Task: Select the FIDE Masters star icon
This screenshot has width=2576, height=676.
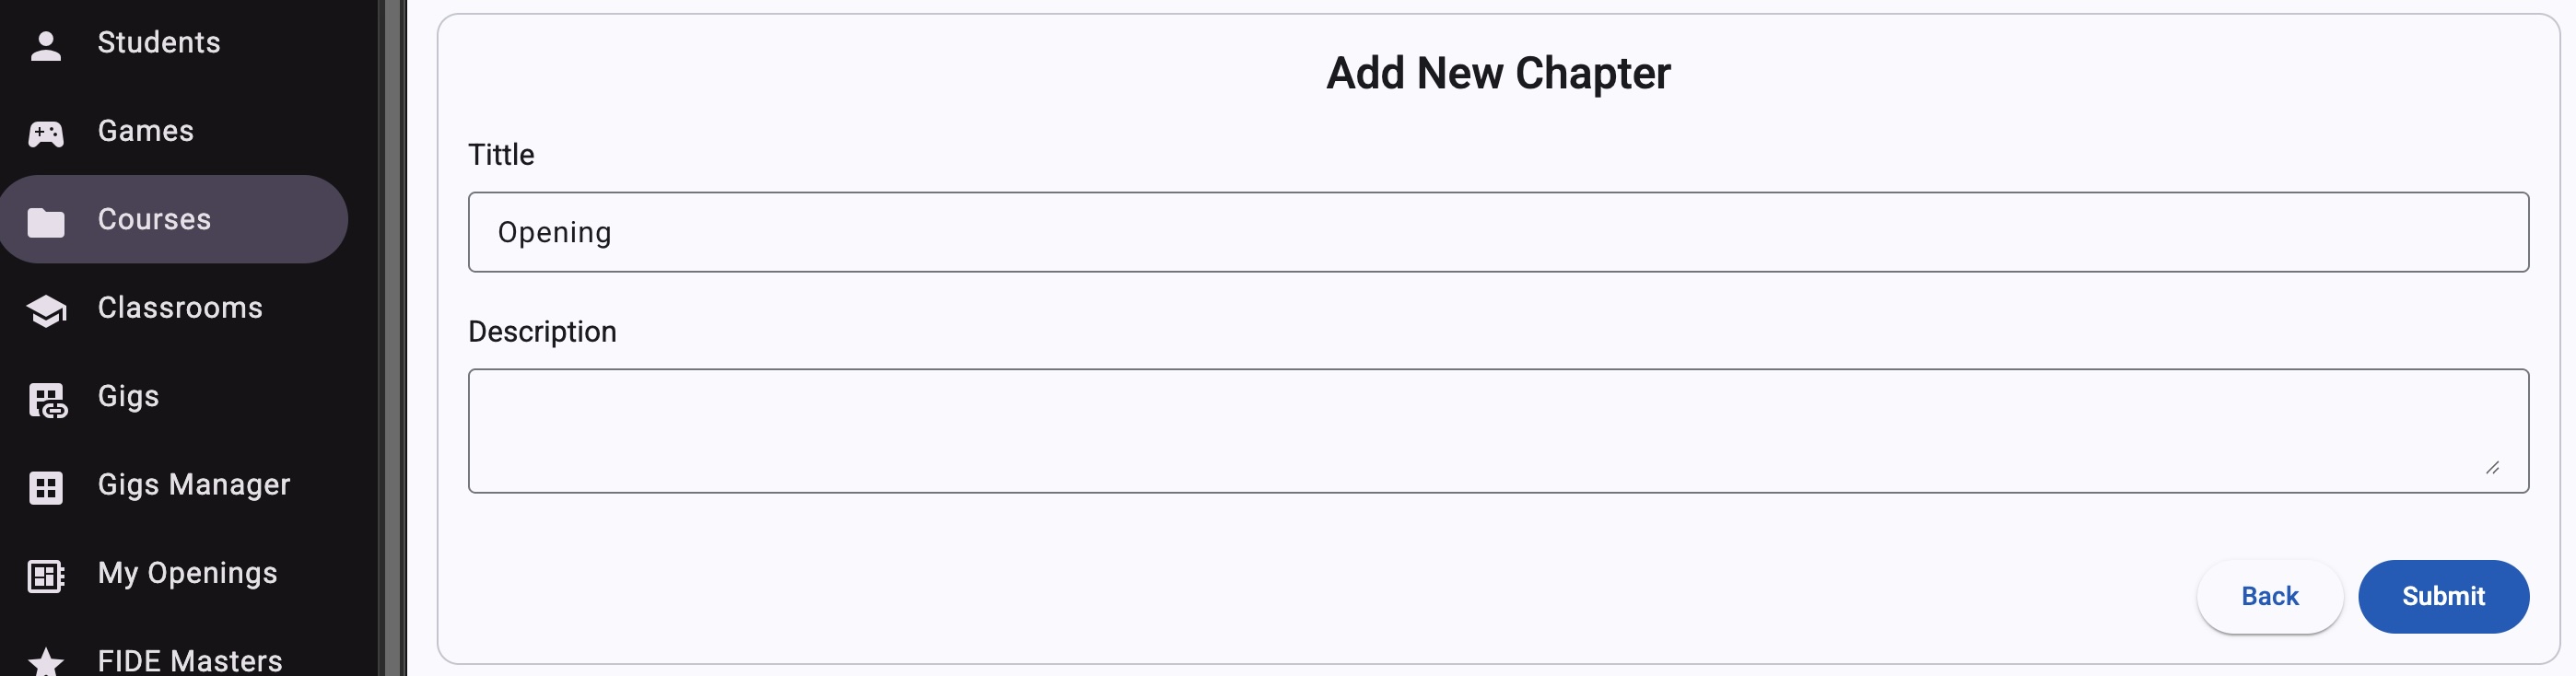Action: click(46, 661)
